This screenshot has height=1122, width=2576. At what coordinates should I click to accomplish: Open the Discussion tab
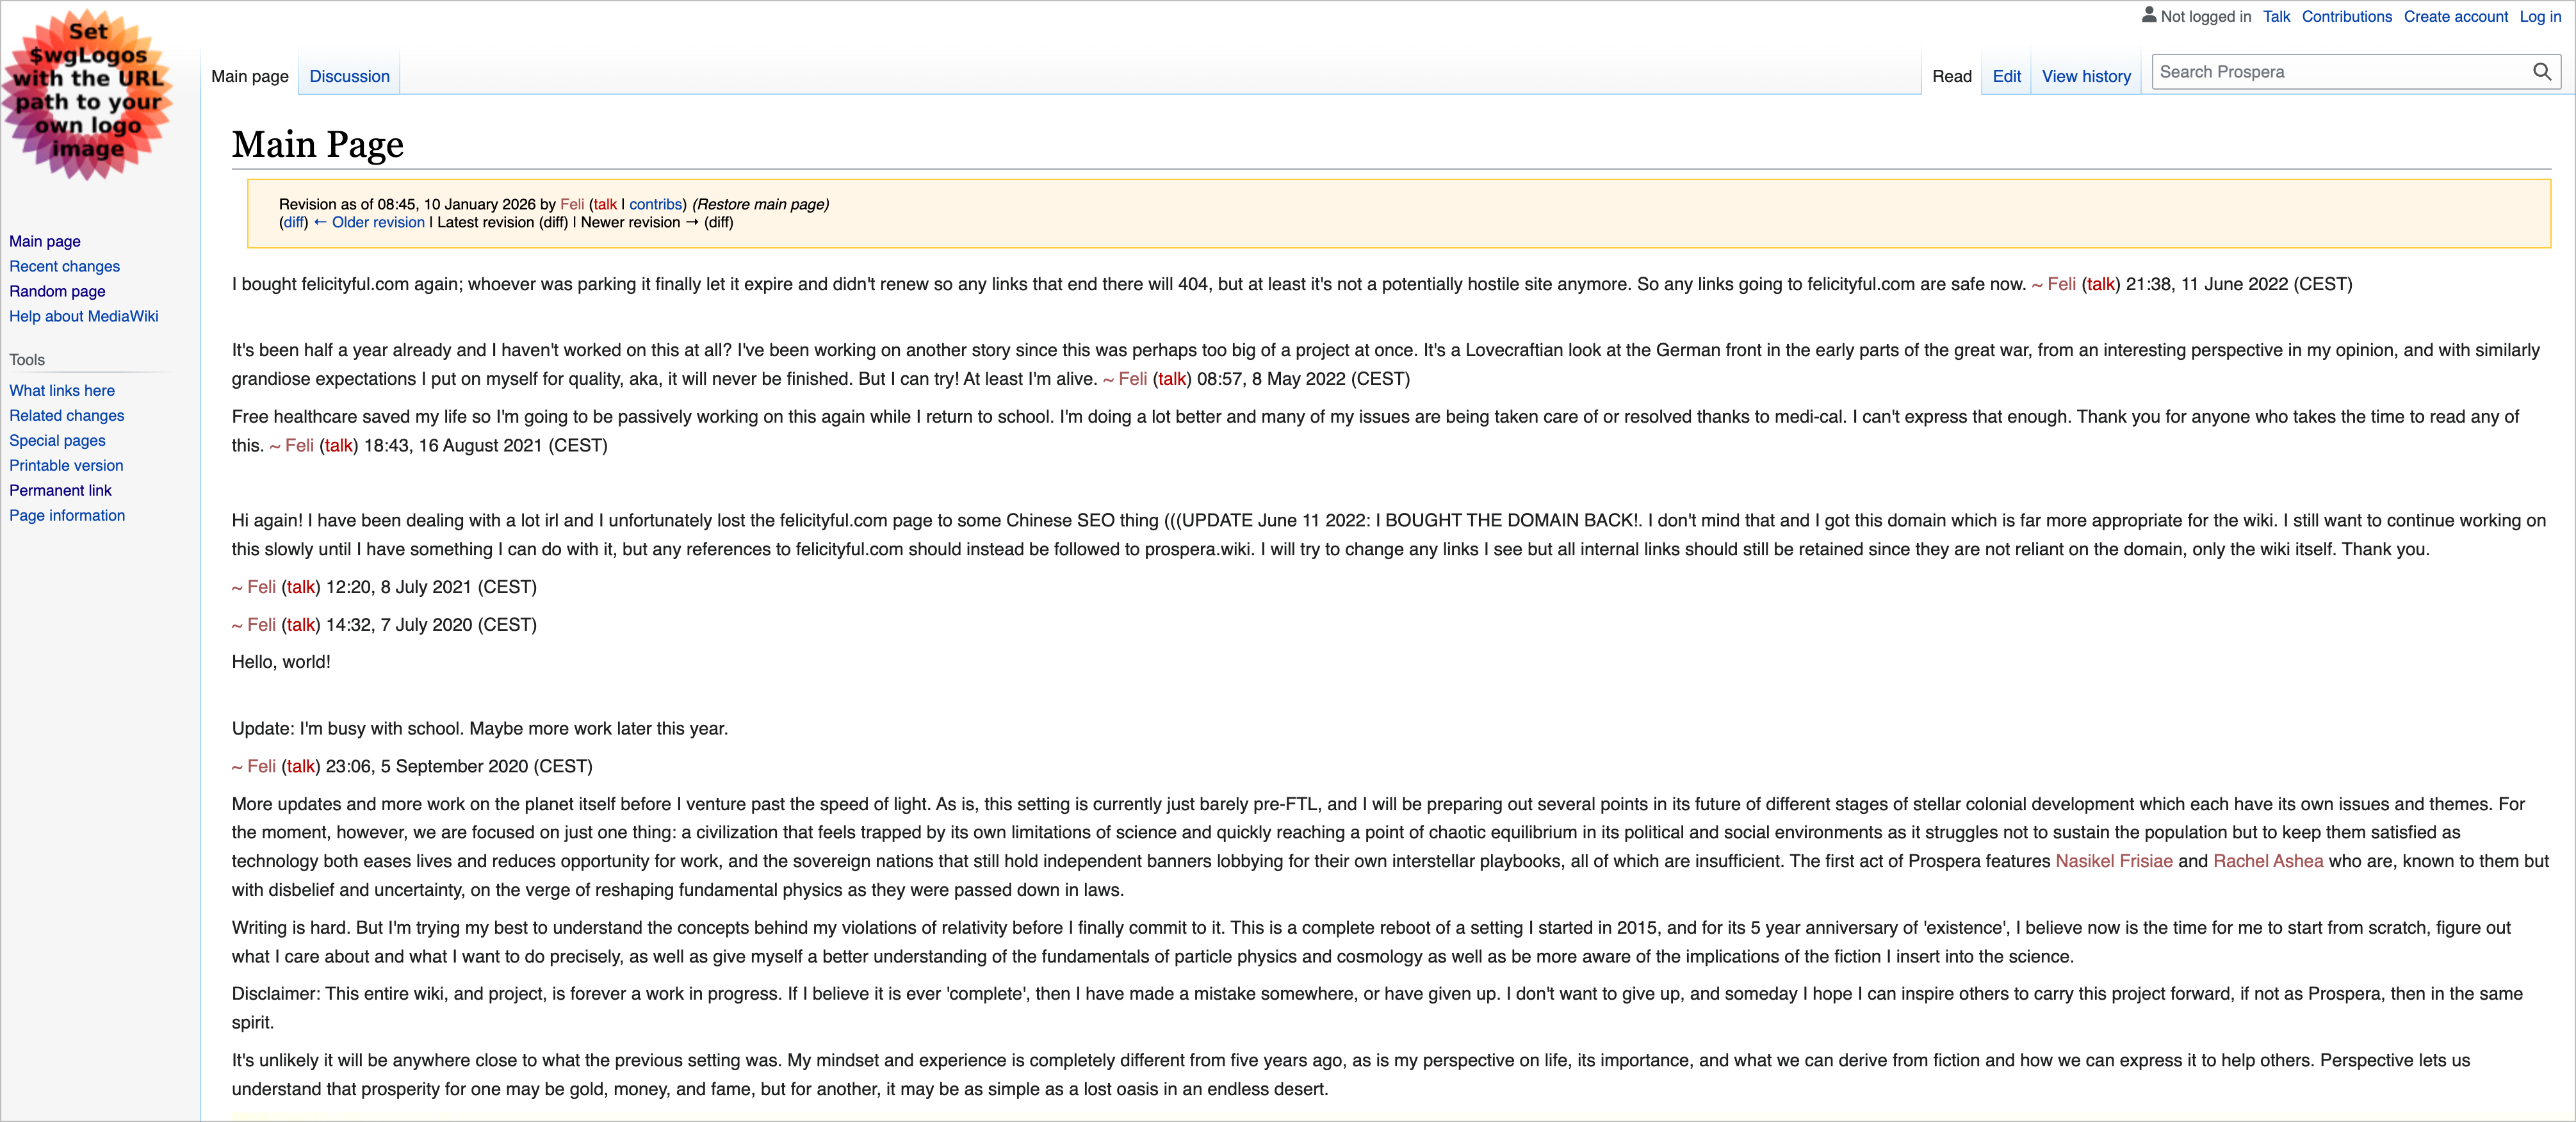(349, 76)
